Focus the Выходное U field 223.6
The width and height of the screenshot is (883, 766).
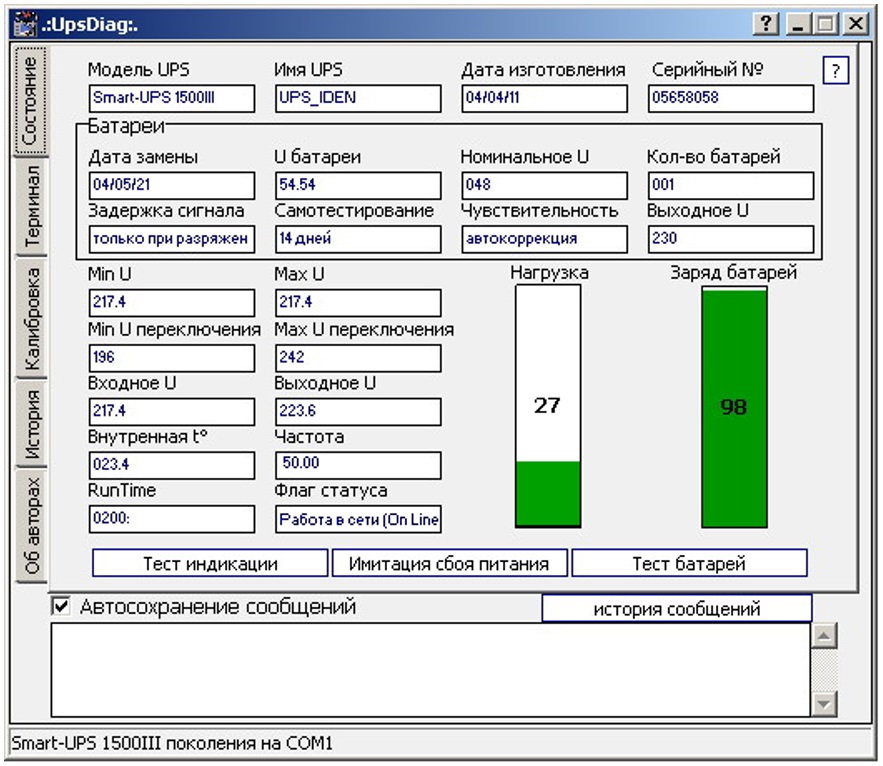pos(358,412)
